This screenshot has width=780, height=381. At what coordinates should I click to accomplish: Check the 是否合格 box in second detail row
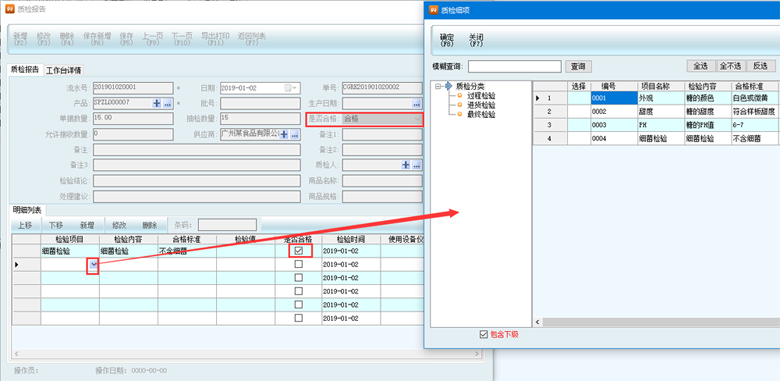[x=298, y=265]
